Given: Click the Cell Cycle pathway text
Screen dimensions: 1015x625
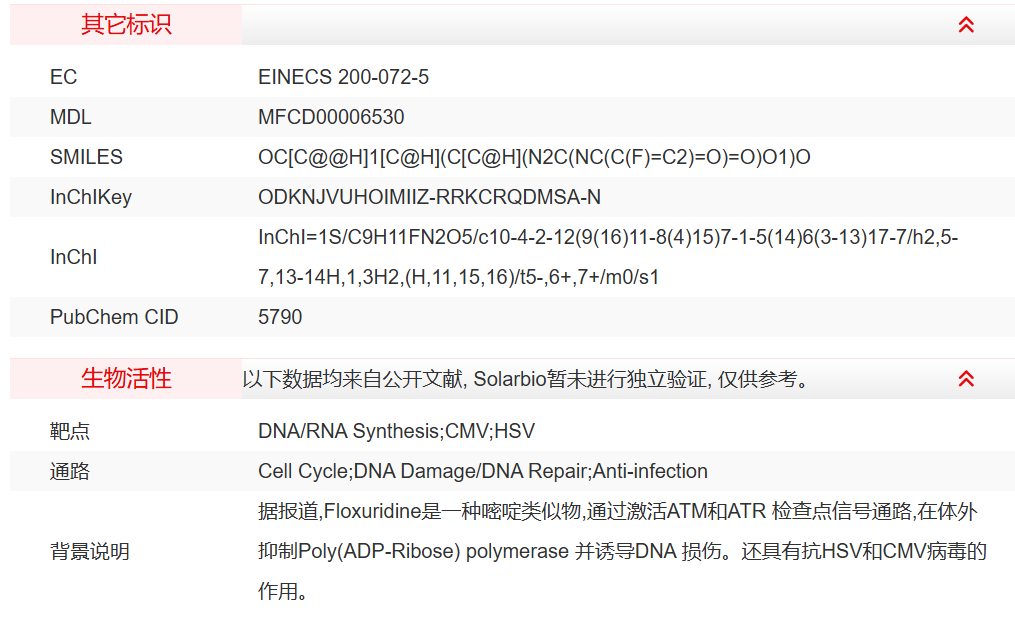Looking at the screenshot, I should 482,471.
